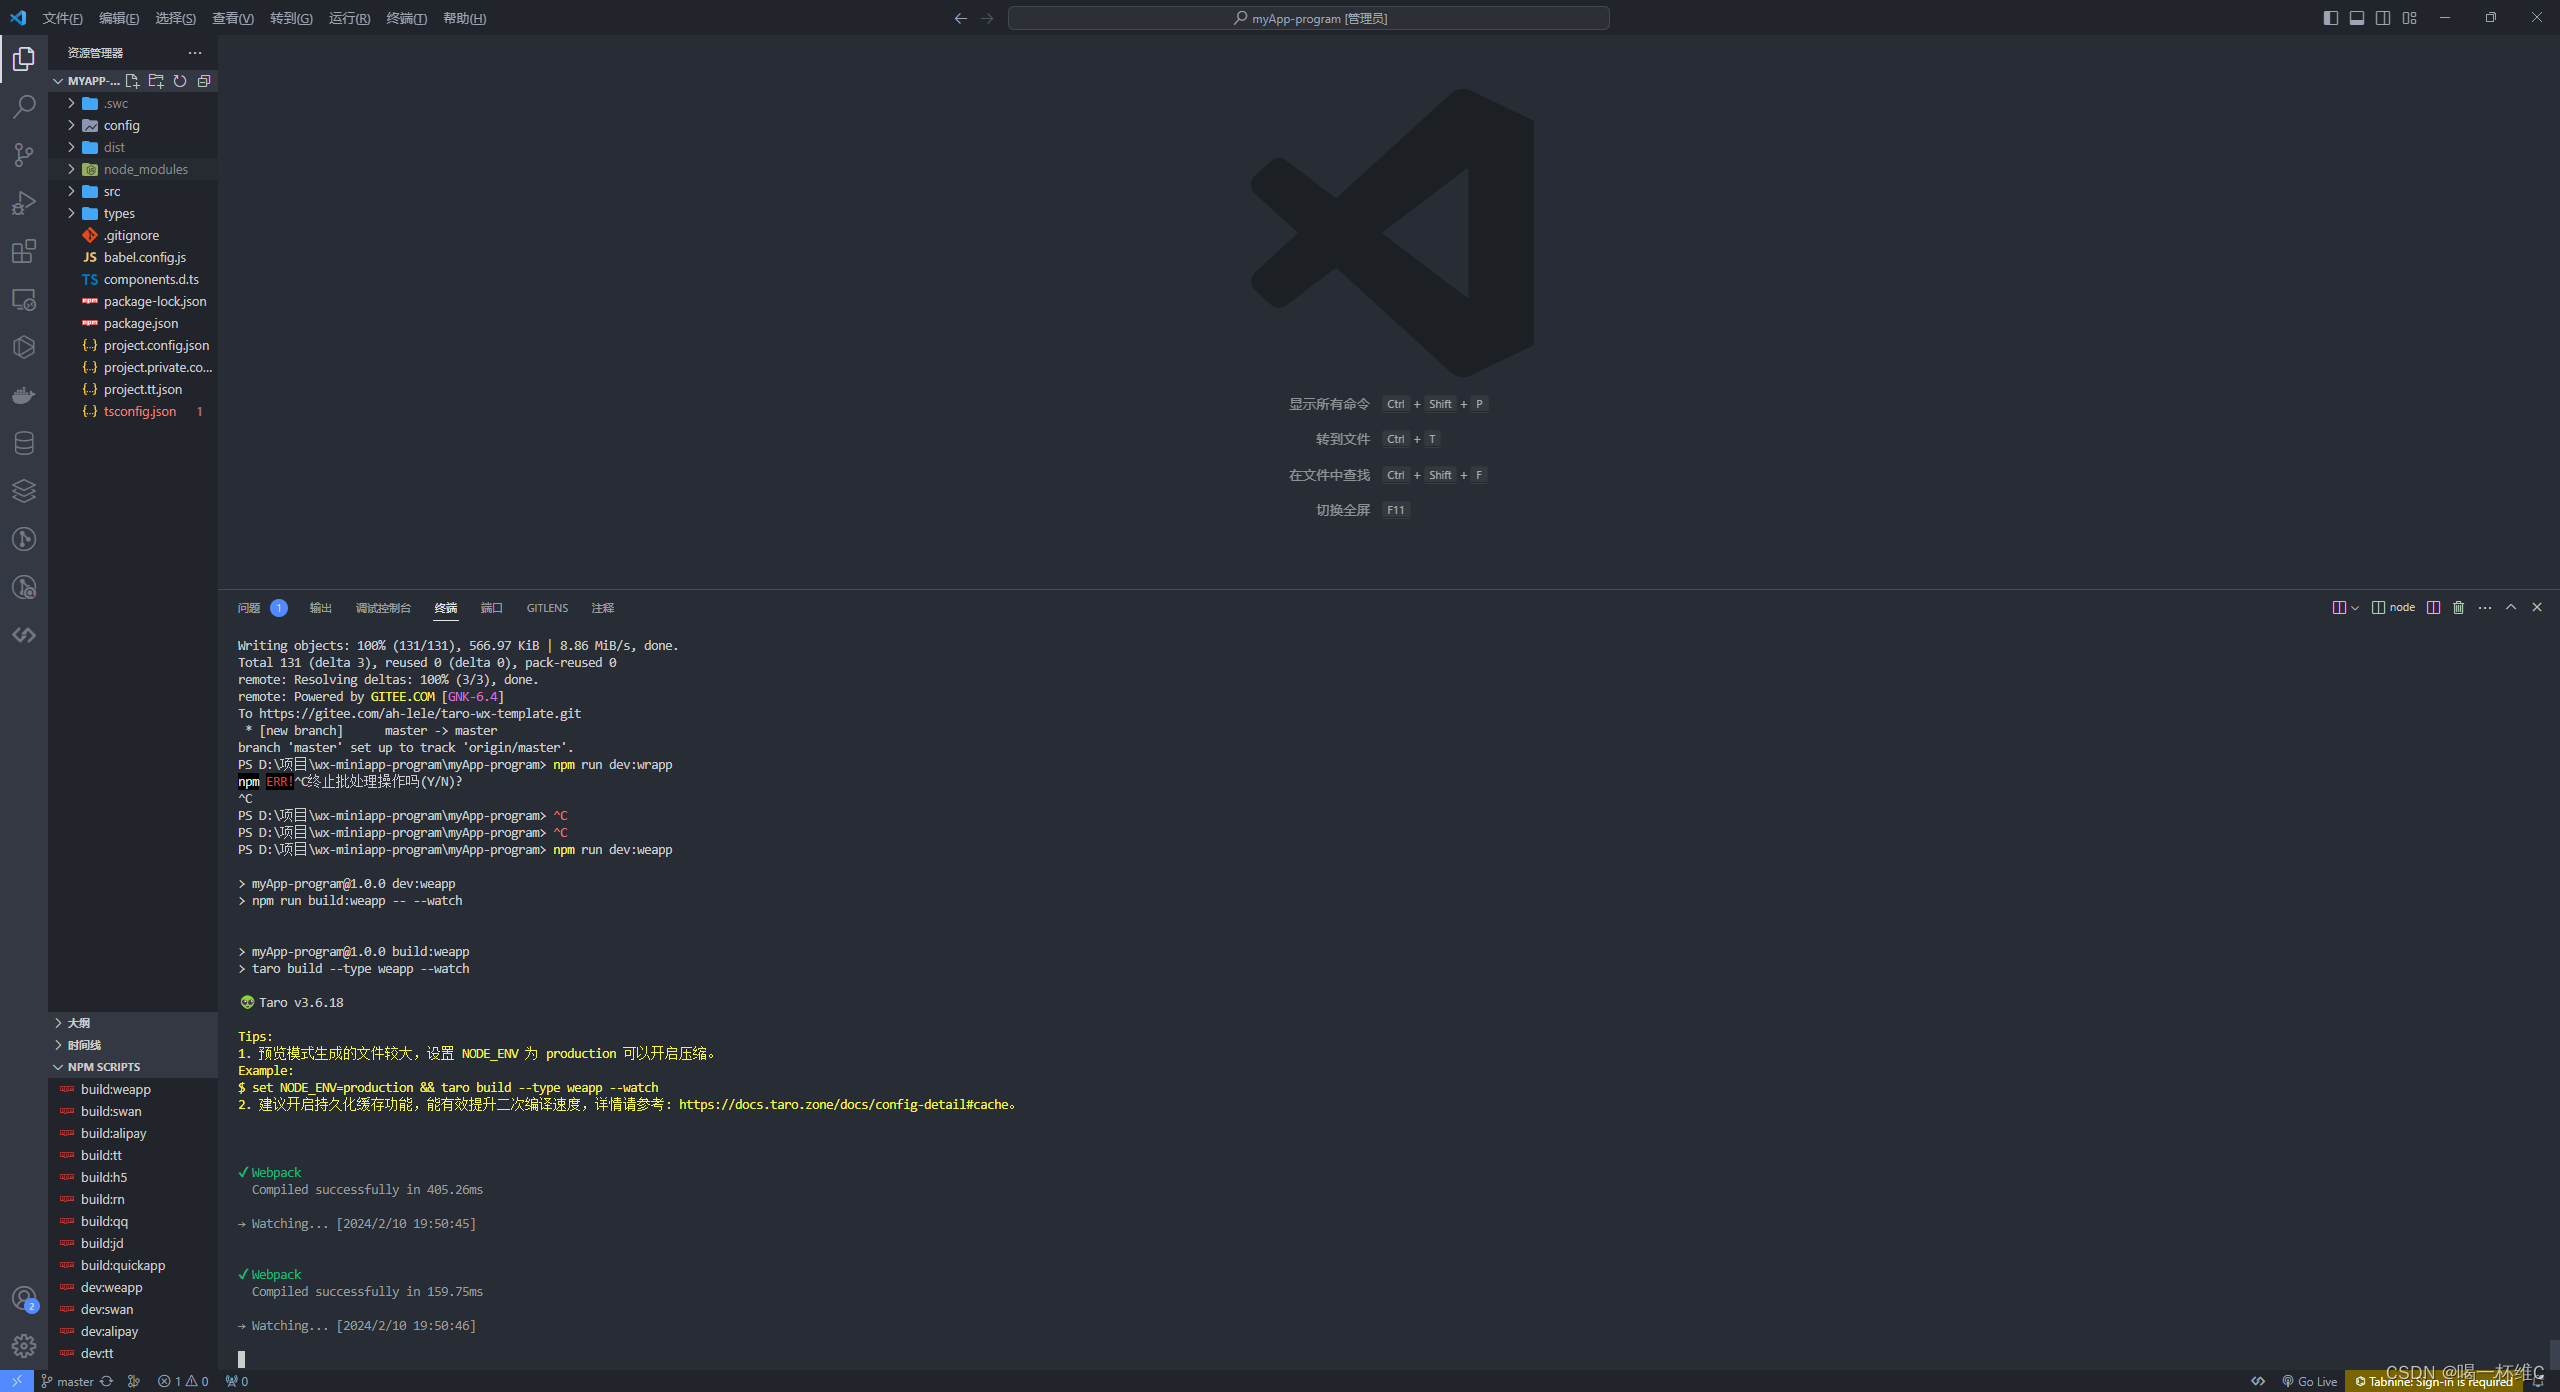Click the Go Live status bar button
This screenshot has height=1392, width=2560.
2310,1381
